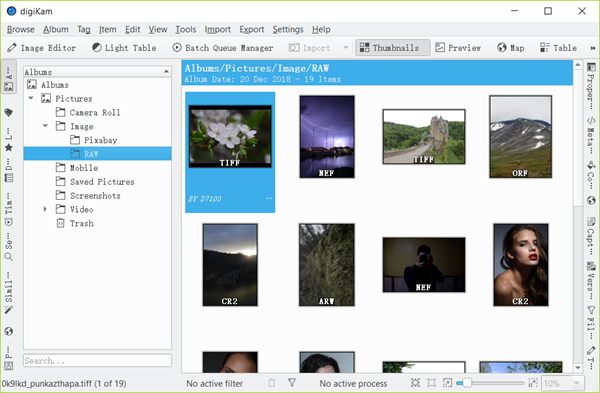Show hidden toolbar items via chevron

593,48
